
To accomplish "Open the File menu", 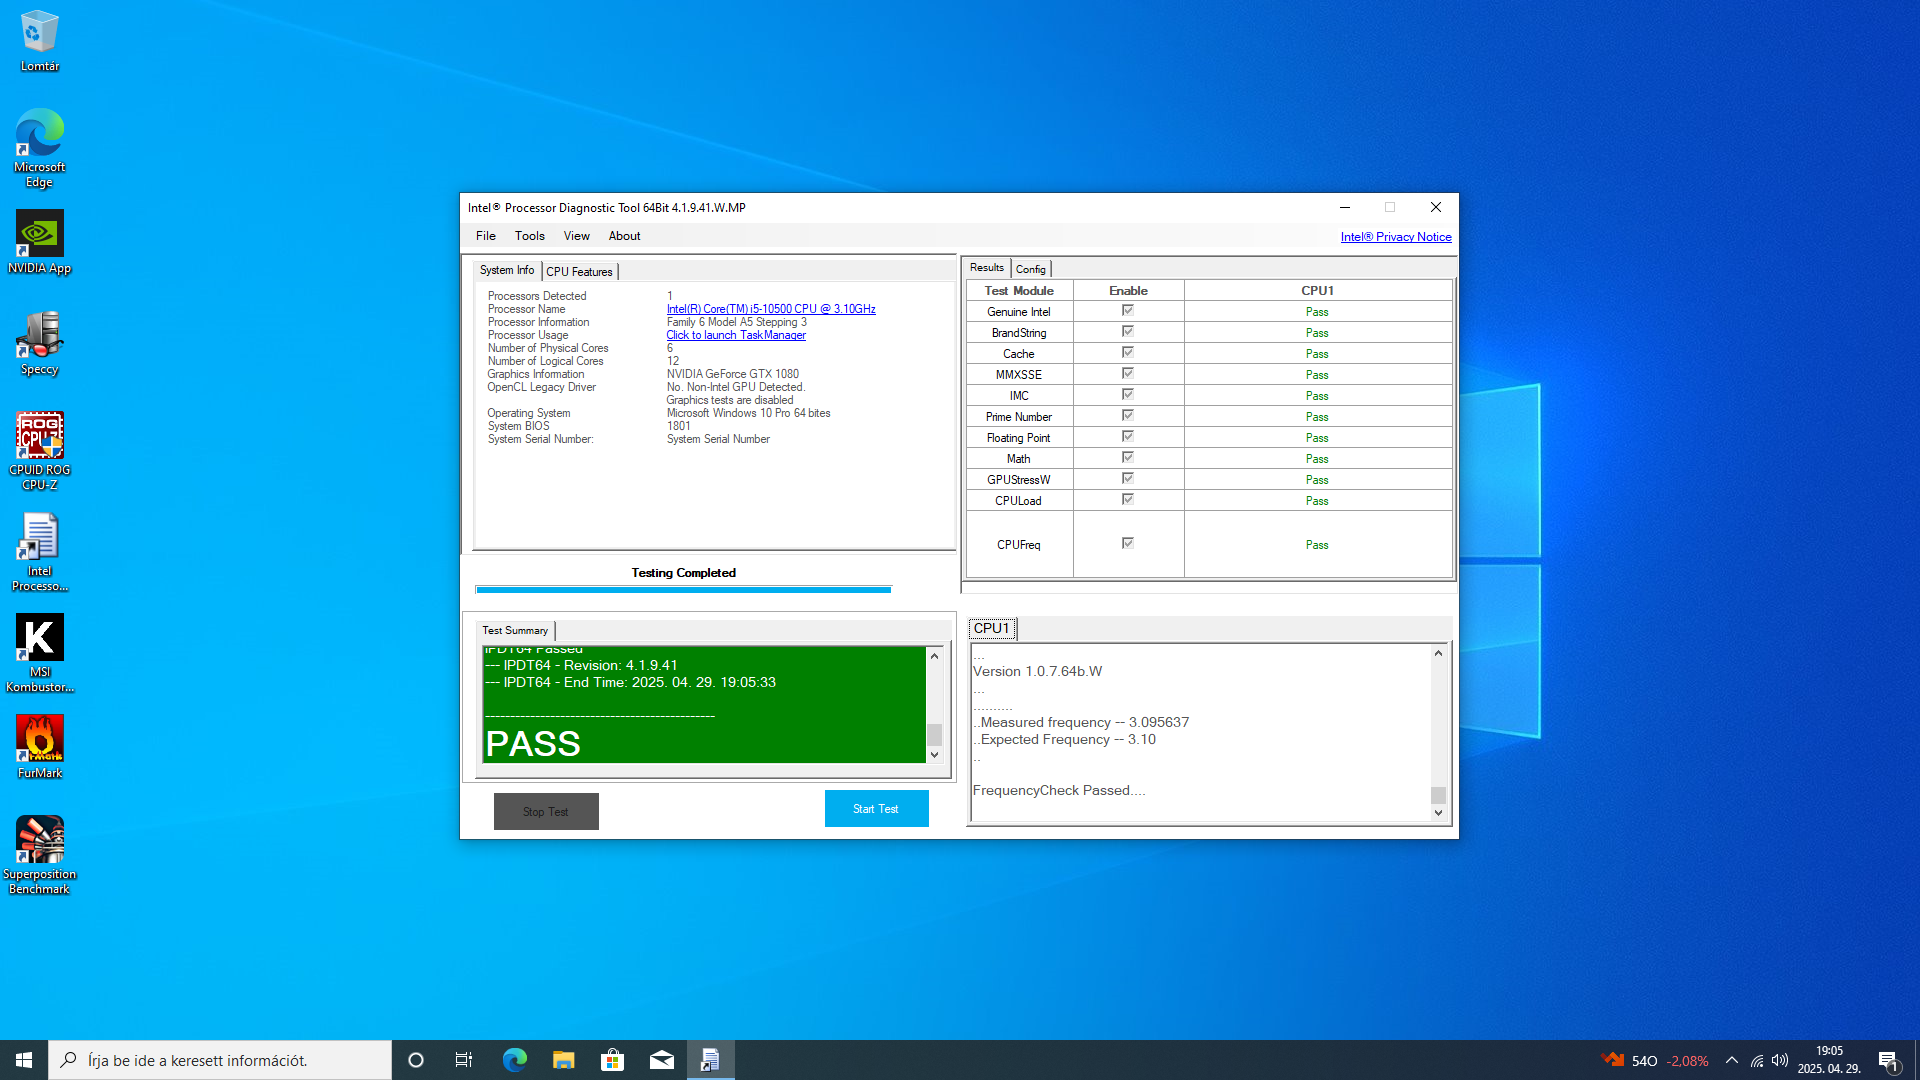I will [486, 236].
